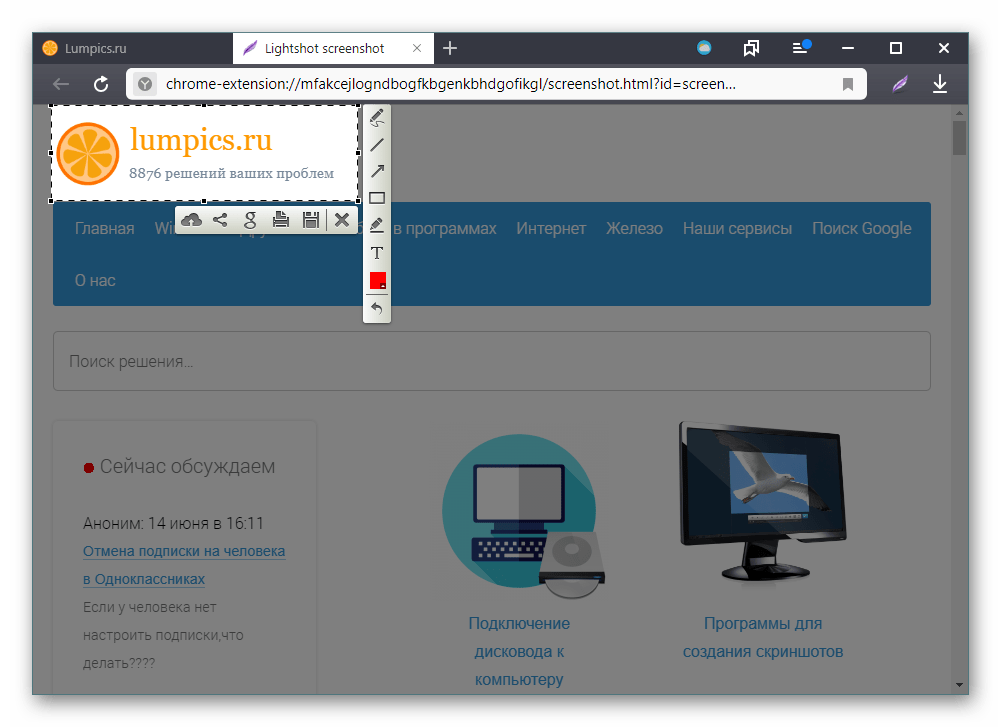The image size is (1001, 727).
Task: Upload screenshot to cloud
Action: pos(191,220)
